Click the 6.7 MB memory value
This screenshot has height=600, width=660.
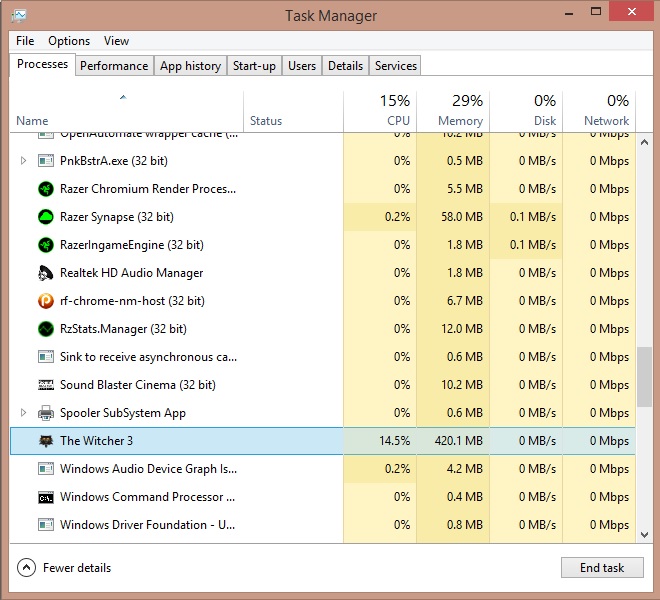465,301
